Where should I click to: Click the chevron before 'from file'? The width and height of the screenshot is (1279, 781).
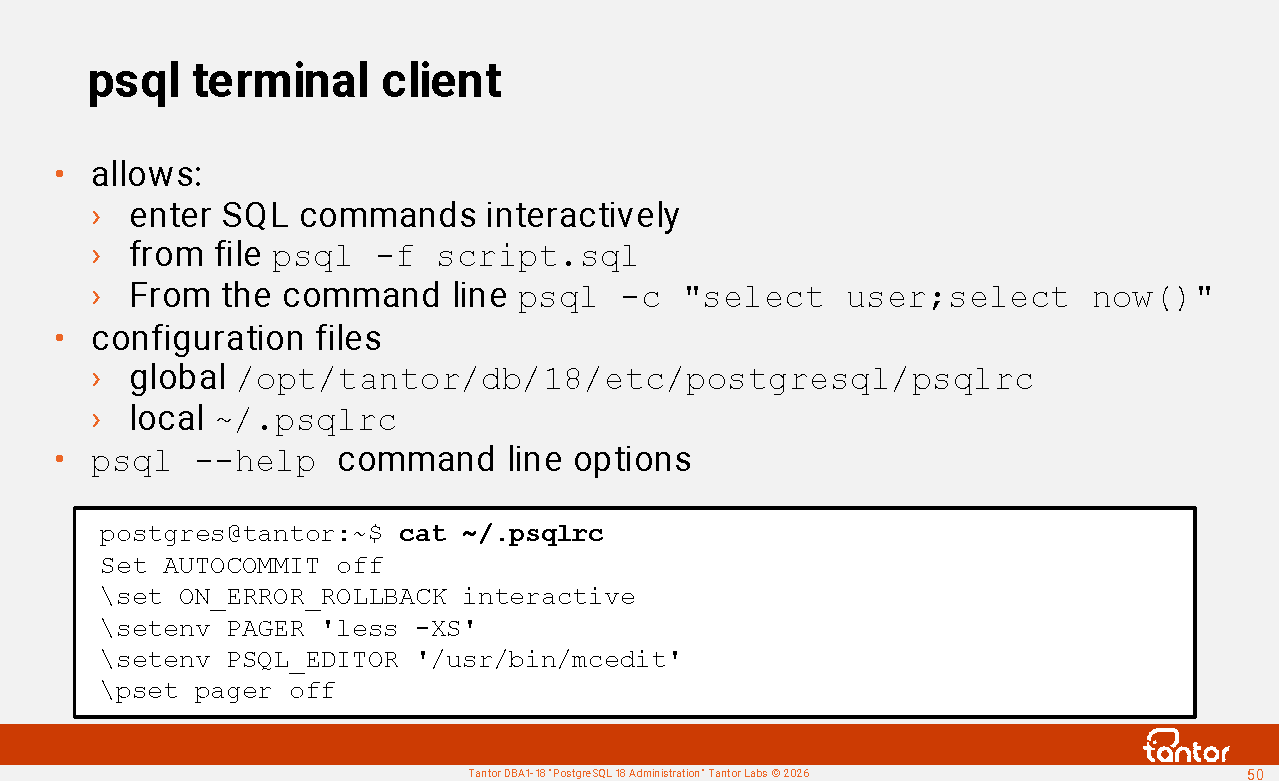coord(96,256)
